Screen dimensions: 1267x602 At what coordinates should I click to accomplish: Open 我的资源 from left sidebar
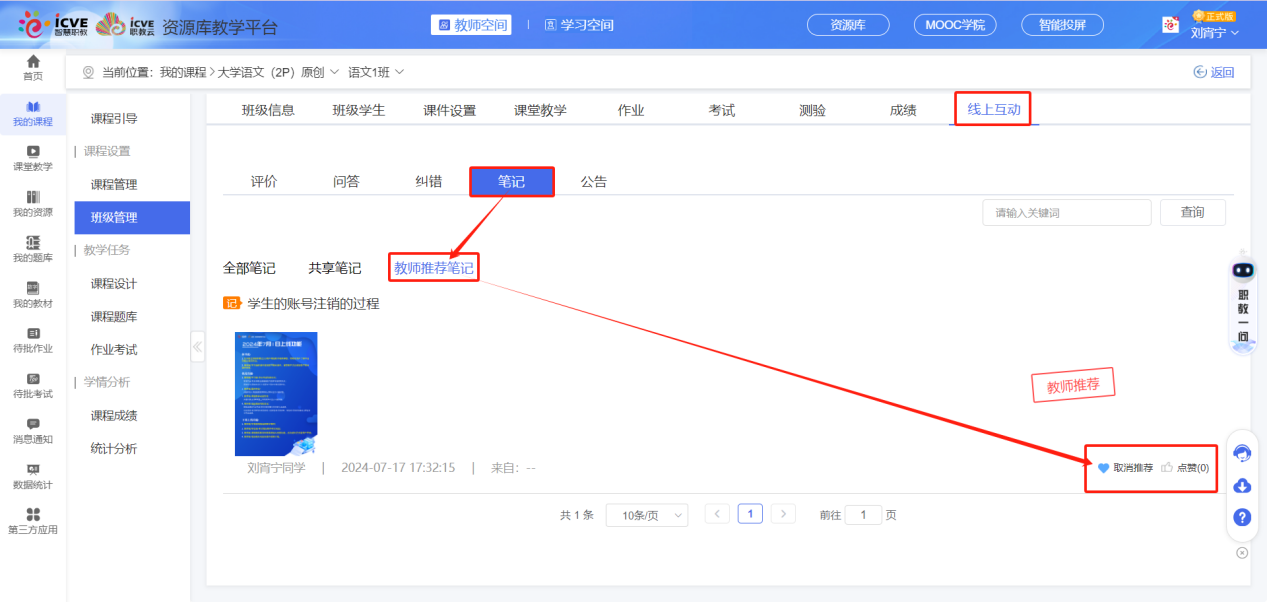(x=32, y=204)
